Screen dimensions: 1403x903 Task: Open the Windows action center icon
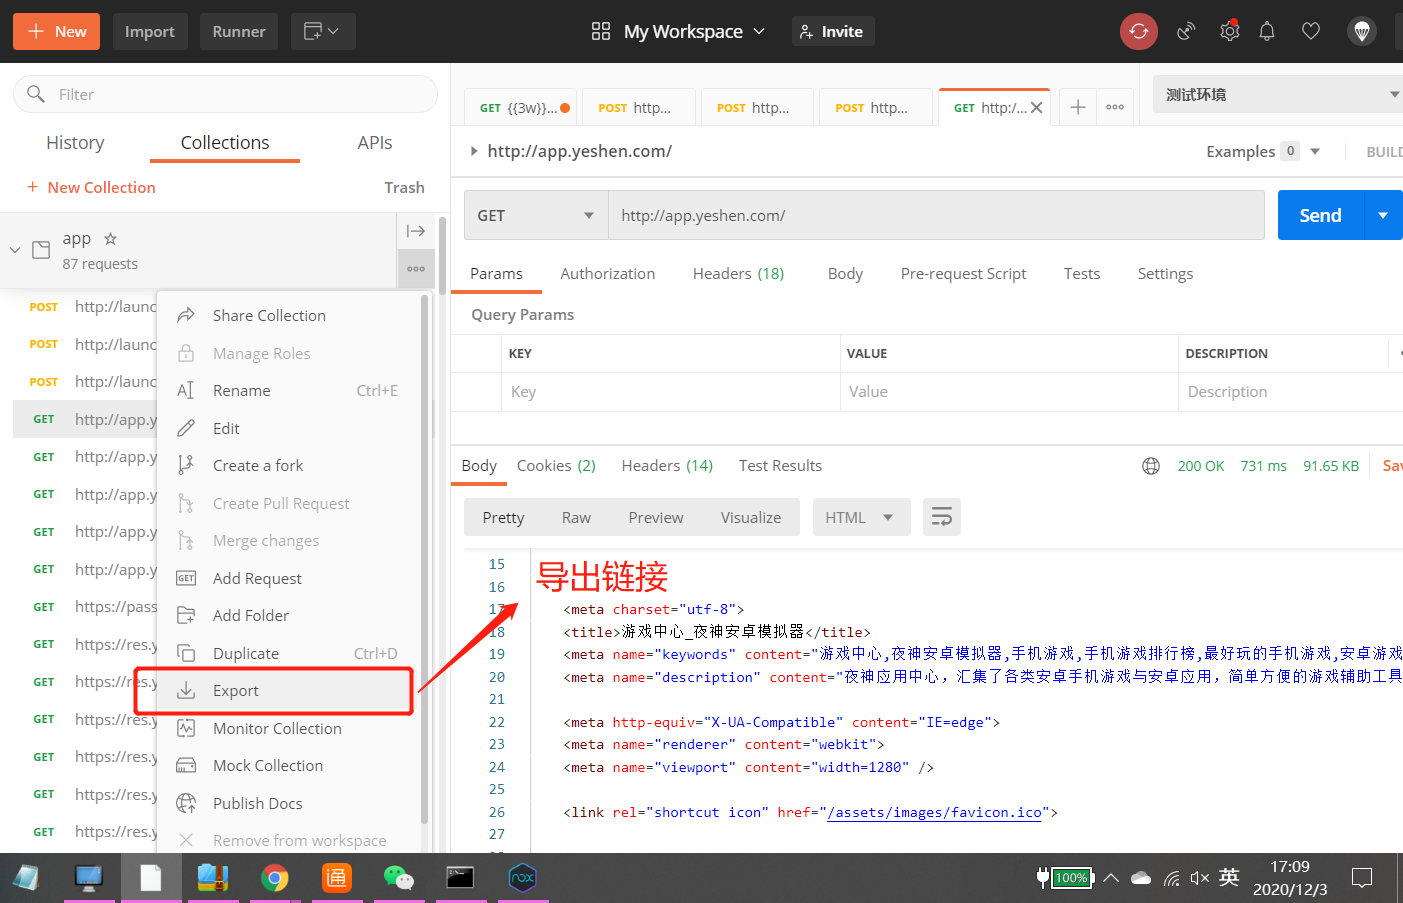pyautogui.click(x=1362, y=878)
